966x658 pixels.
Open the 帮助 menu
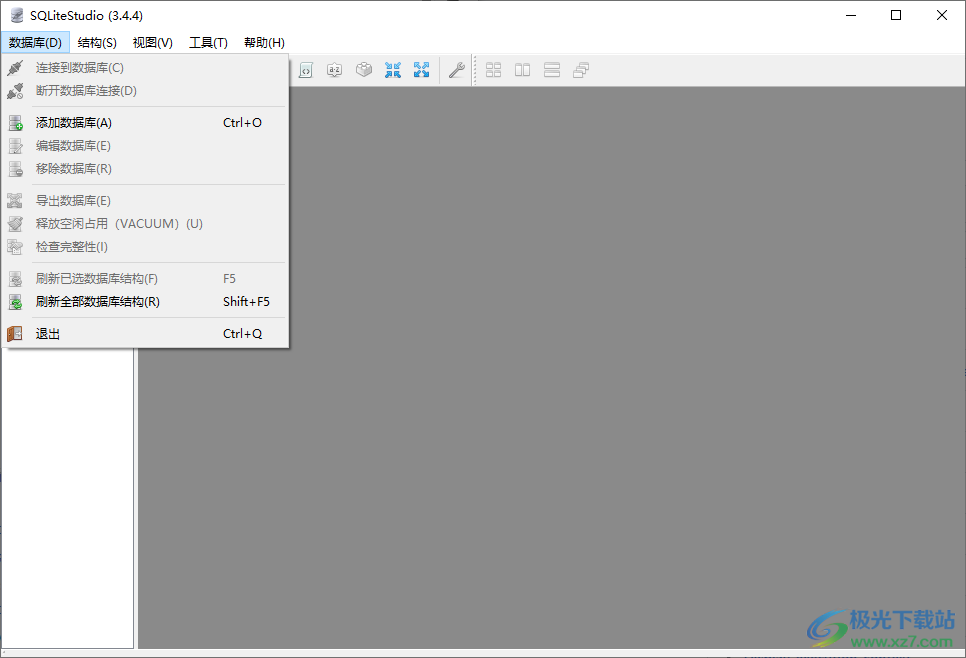263,42
